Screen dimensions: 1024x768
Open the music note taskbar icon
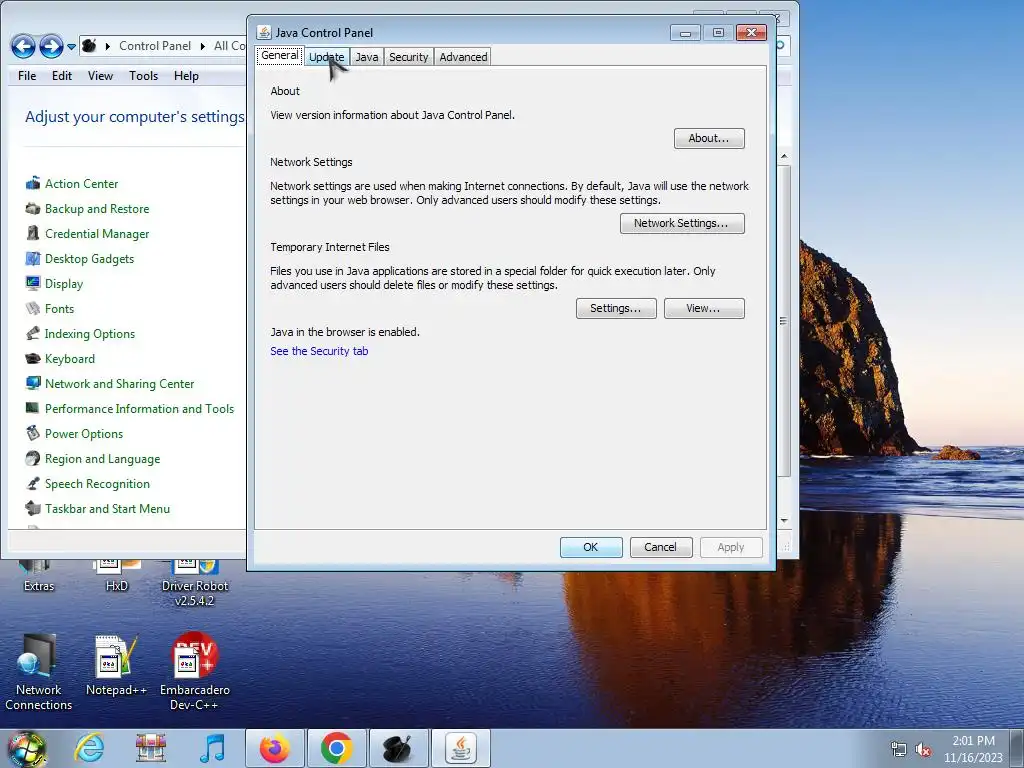212,748
